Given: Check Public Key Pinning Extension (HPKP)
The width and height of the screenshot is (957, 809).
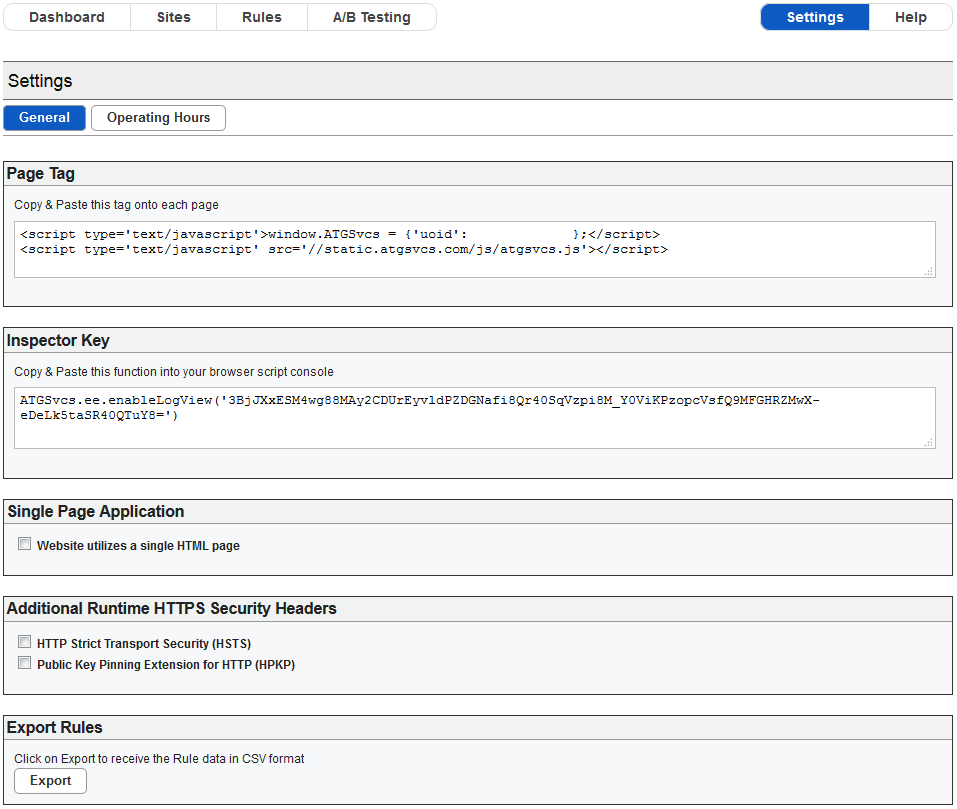Looking at the screenshot, I should [24, 663].
